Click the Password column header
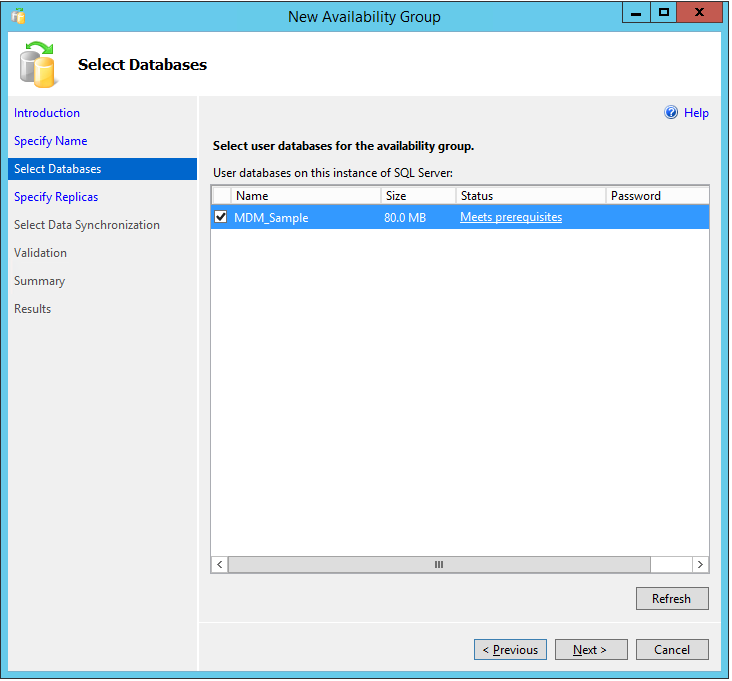 (657, 196)
